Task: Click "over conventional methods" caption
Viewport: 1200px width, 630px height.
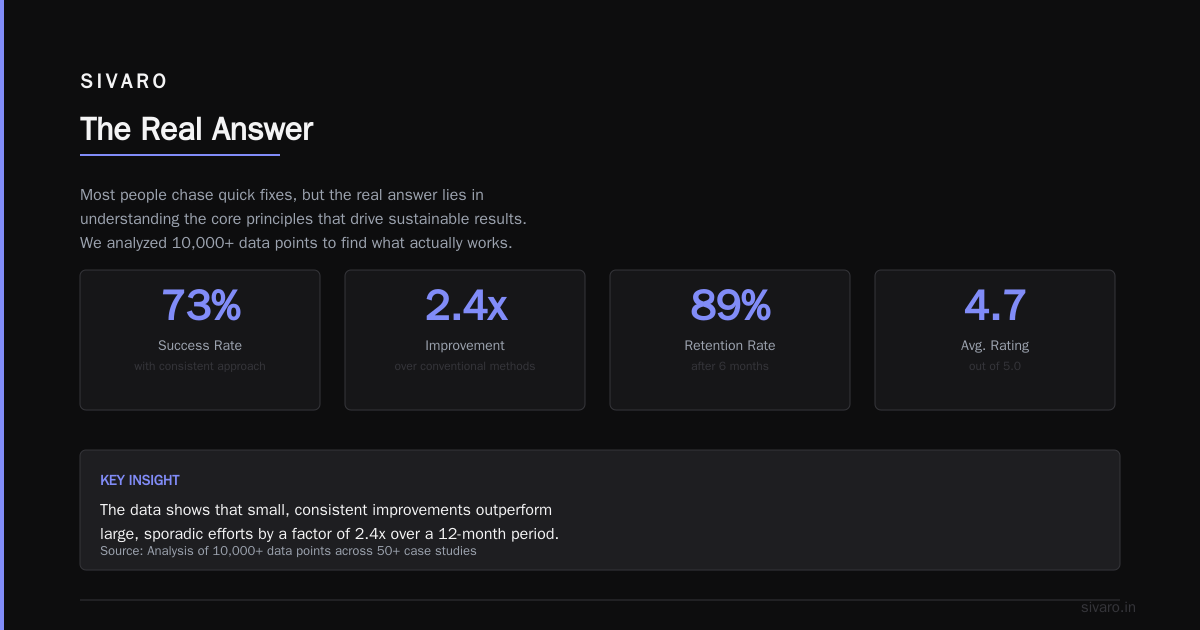Action: pyautogui.click(x=465, y=366)
